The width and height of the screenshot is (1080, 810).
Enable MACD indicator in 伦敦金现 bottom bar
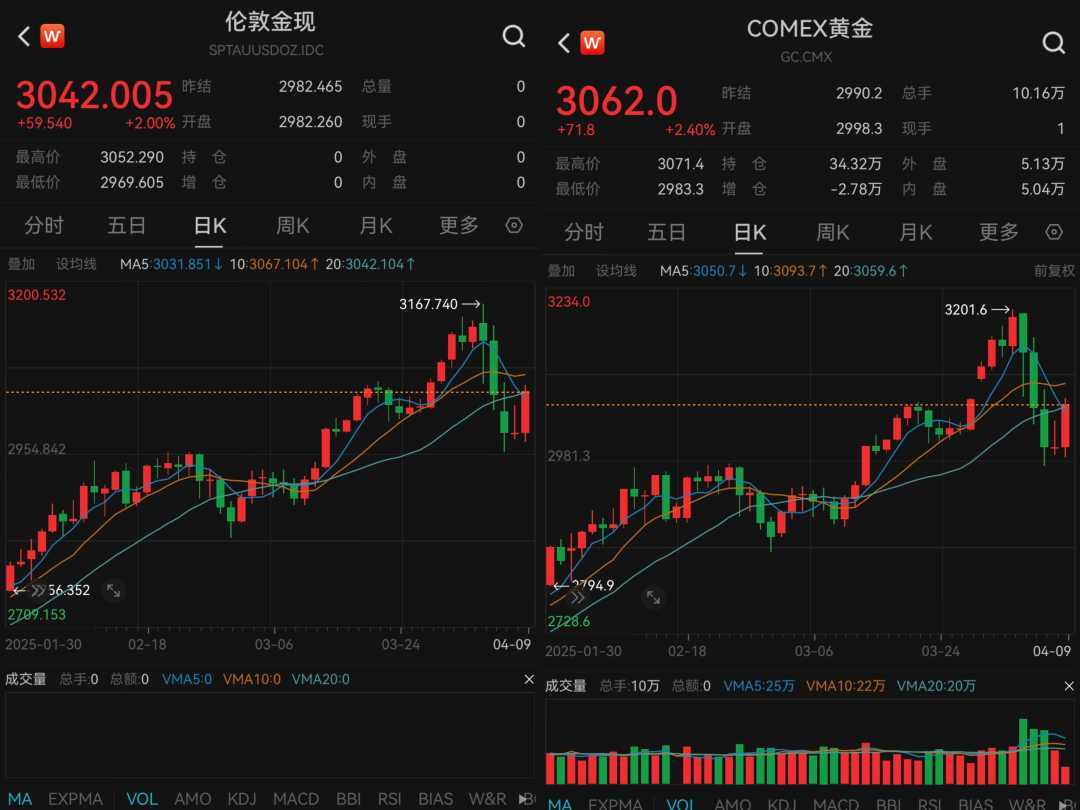tap(295, 799)
